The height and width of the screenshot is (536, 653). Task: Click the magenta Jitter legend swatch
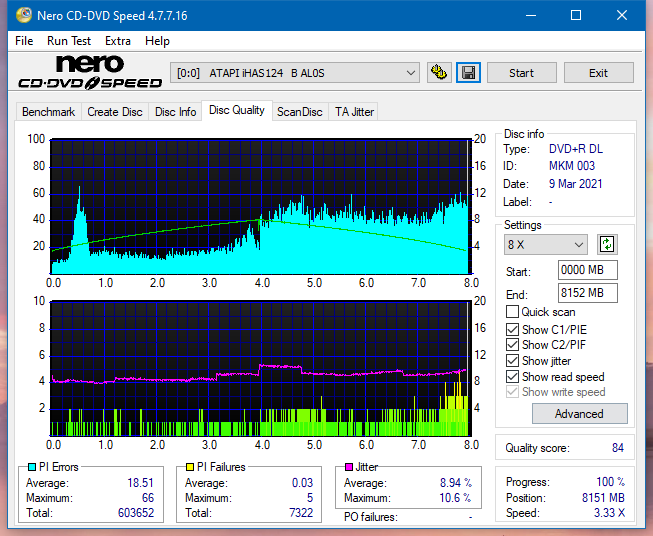coord(349,467)
